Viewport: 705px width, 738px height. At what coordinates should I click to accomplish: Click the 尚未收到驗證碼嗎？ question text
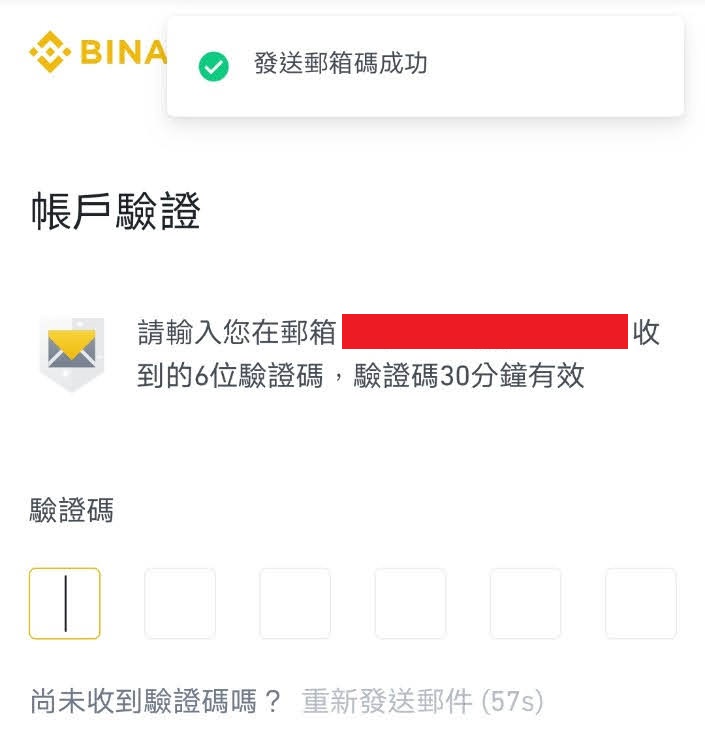pyautogui.click(x=156, y=701)
